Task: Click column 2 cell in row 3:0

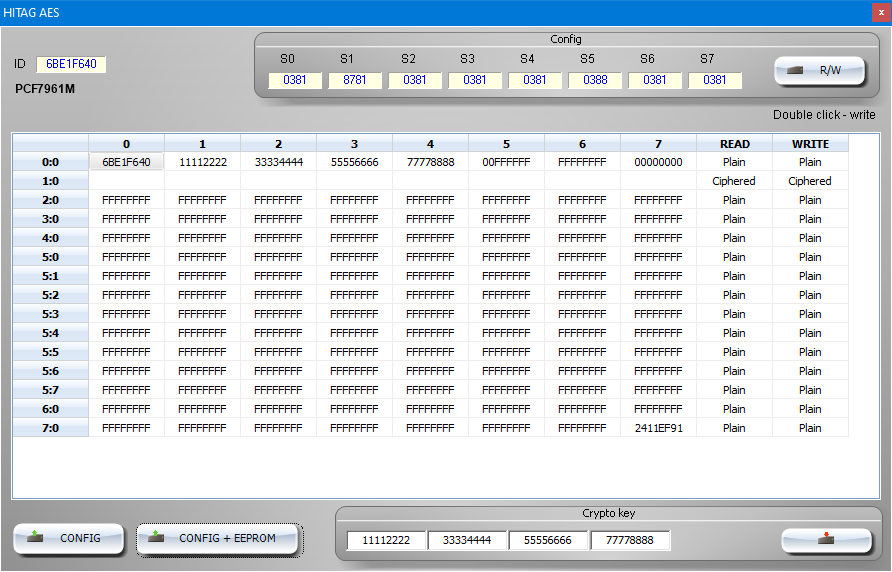Action: tap(279, 219)
